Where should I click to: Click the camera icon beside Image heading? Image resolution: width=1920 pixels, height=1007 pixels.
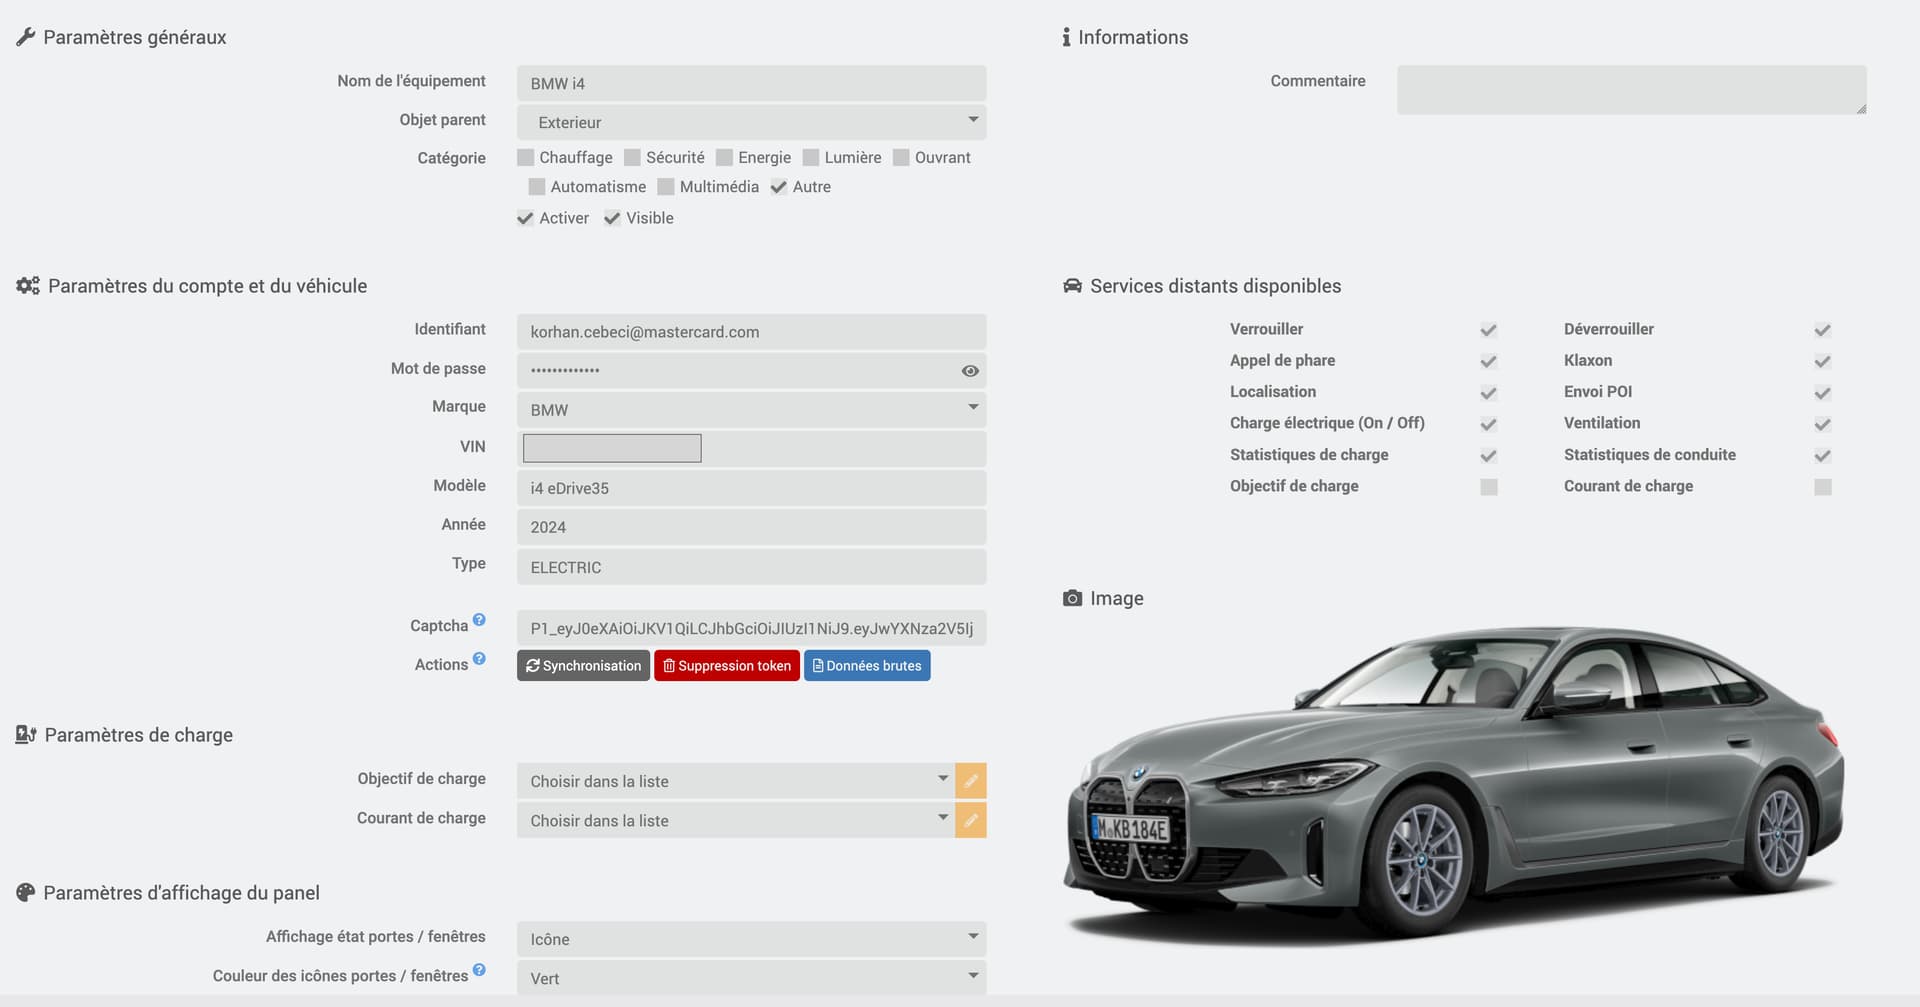coord(1072,598)
